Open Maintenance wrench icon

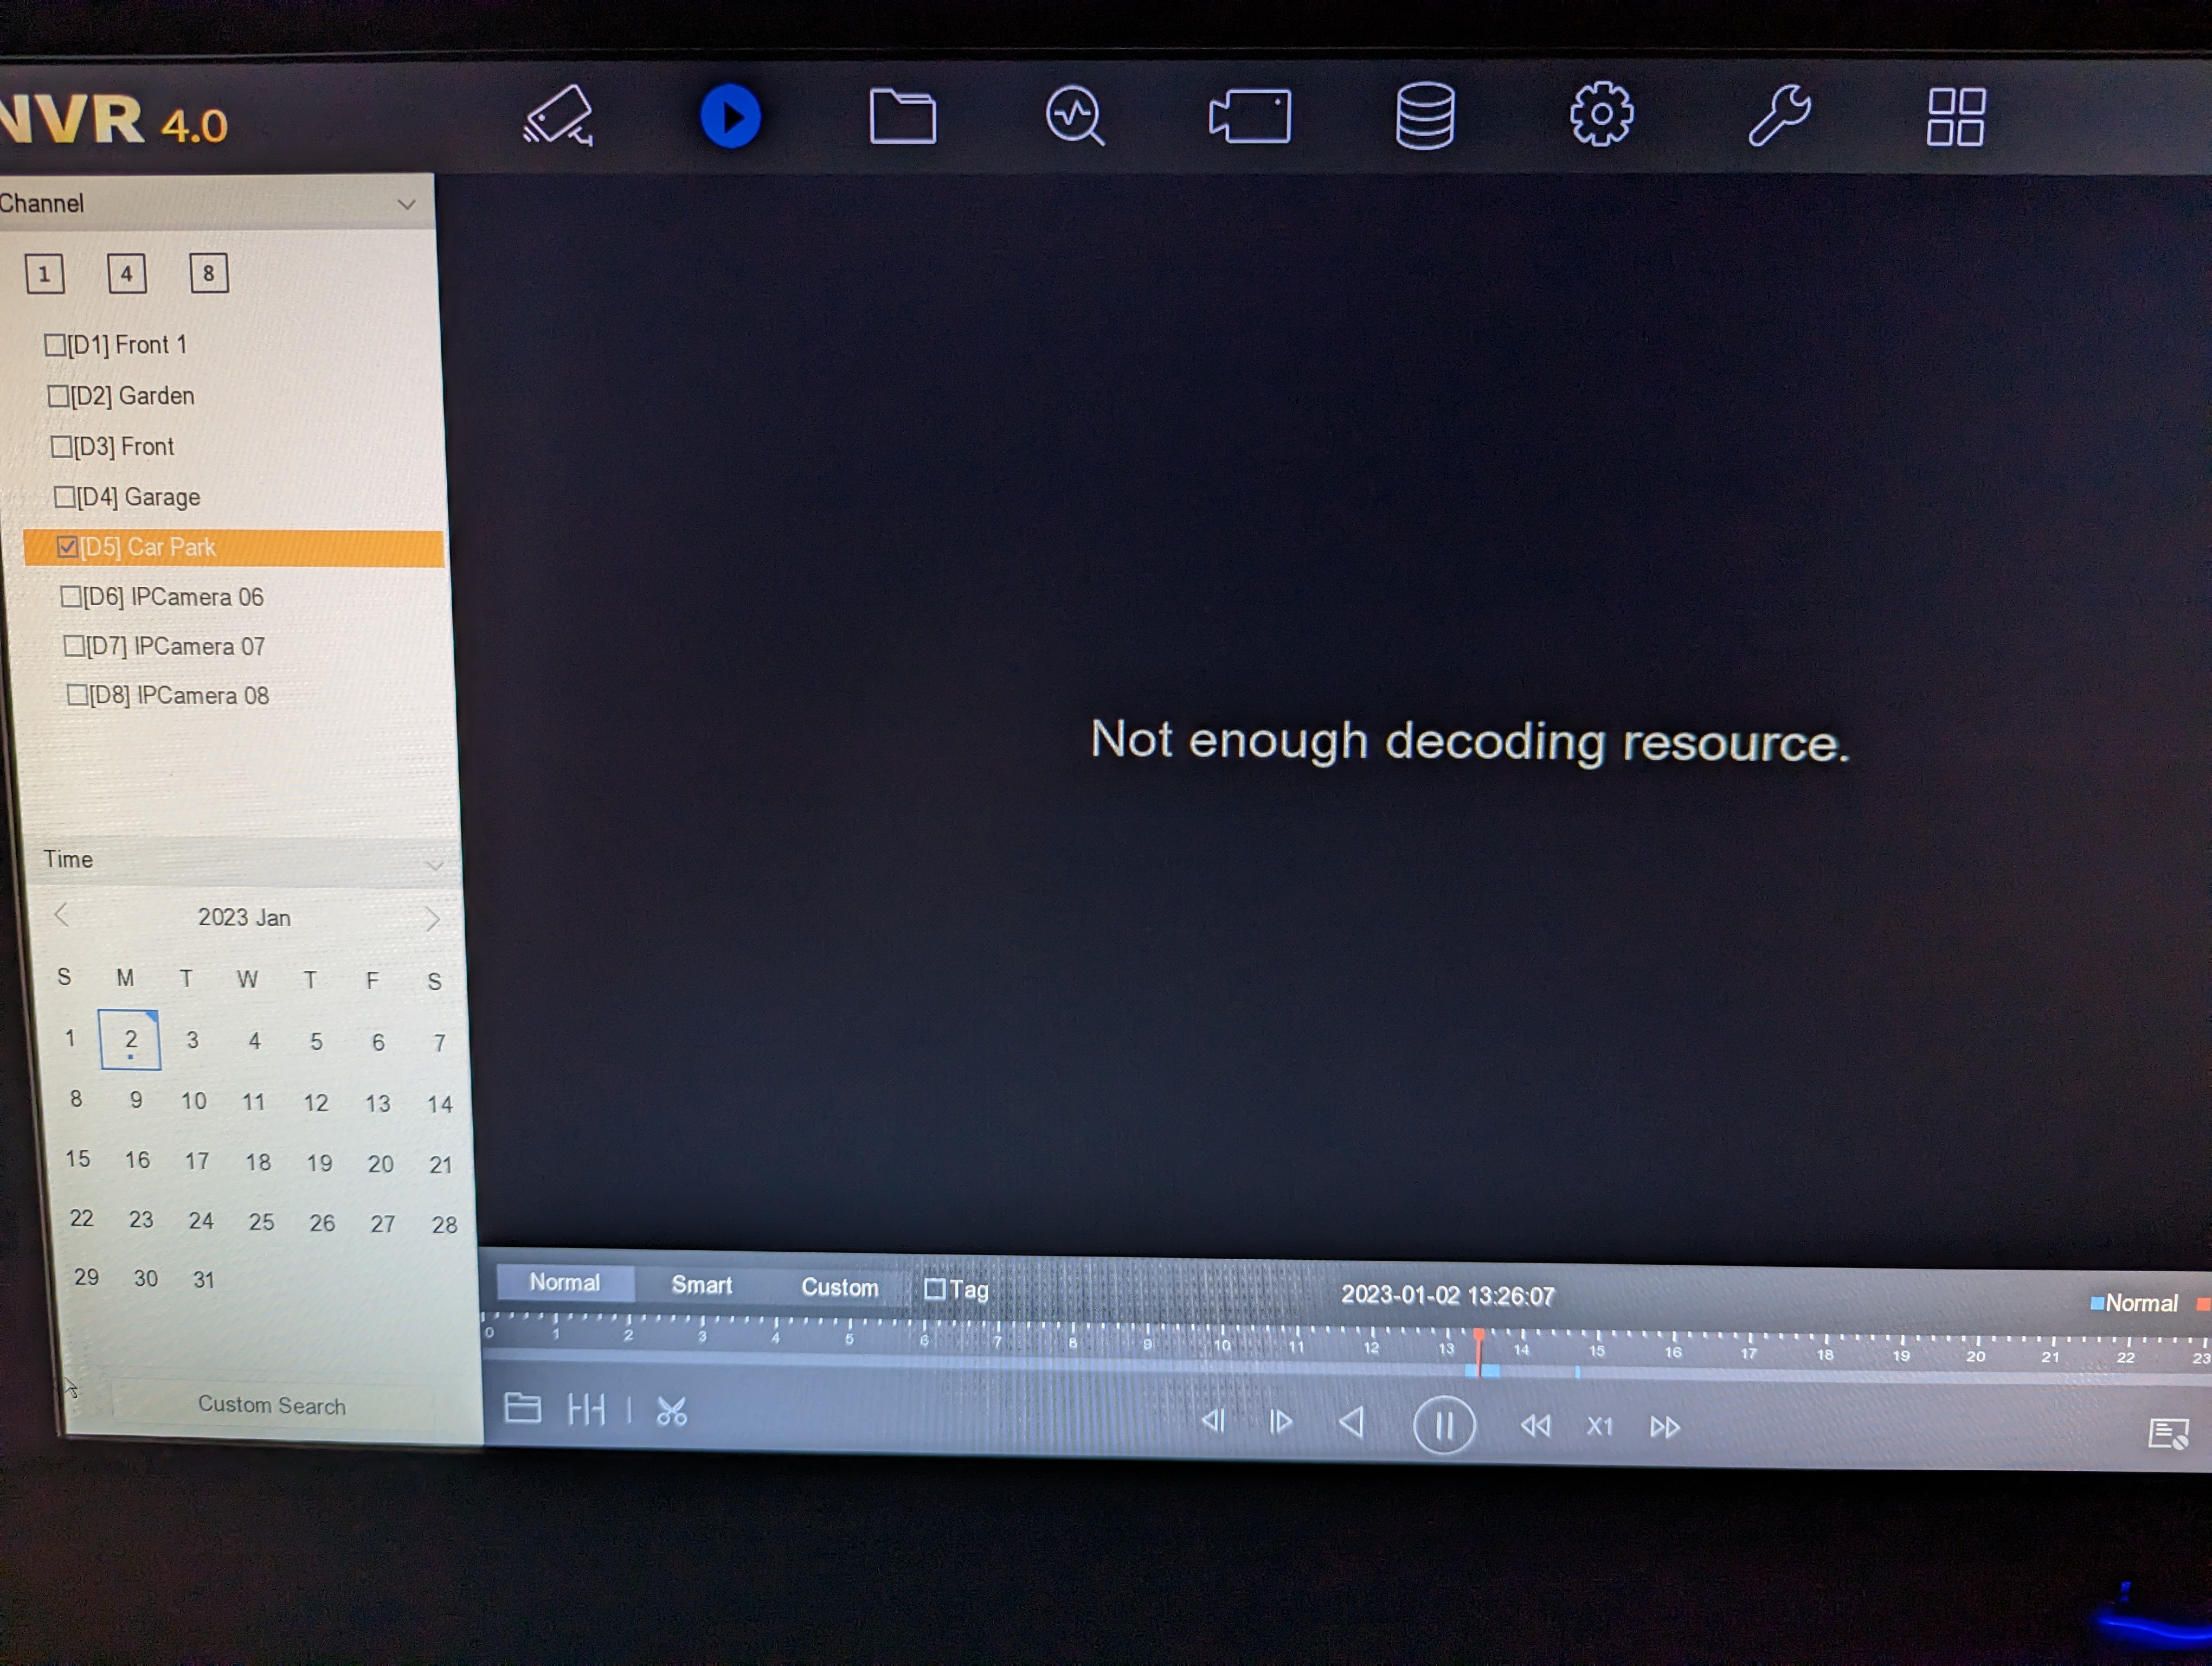[1778, 116]
